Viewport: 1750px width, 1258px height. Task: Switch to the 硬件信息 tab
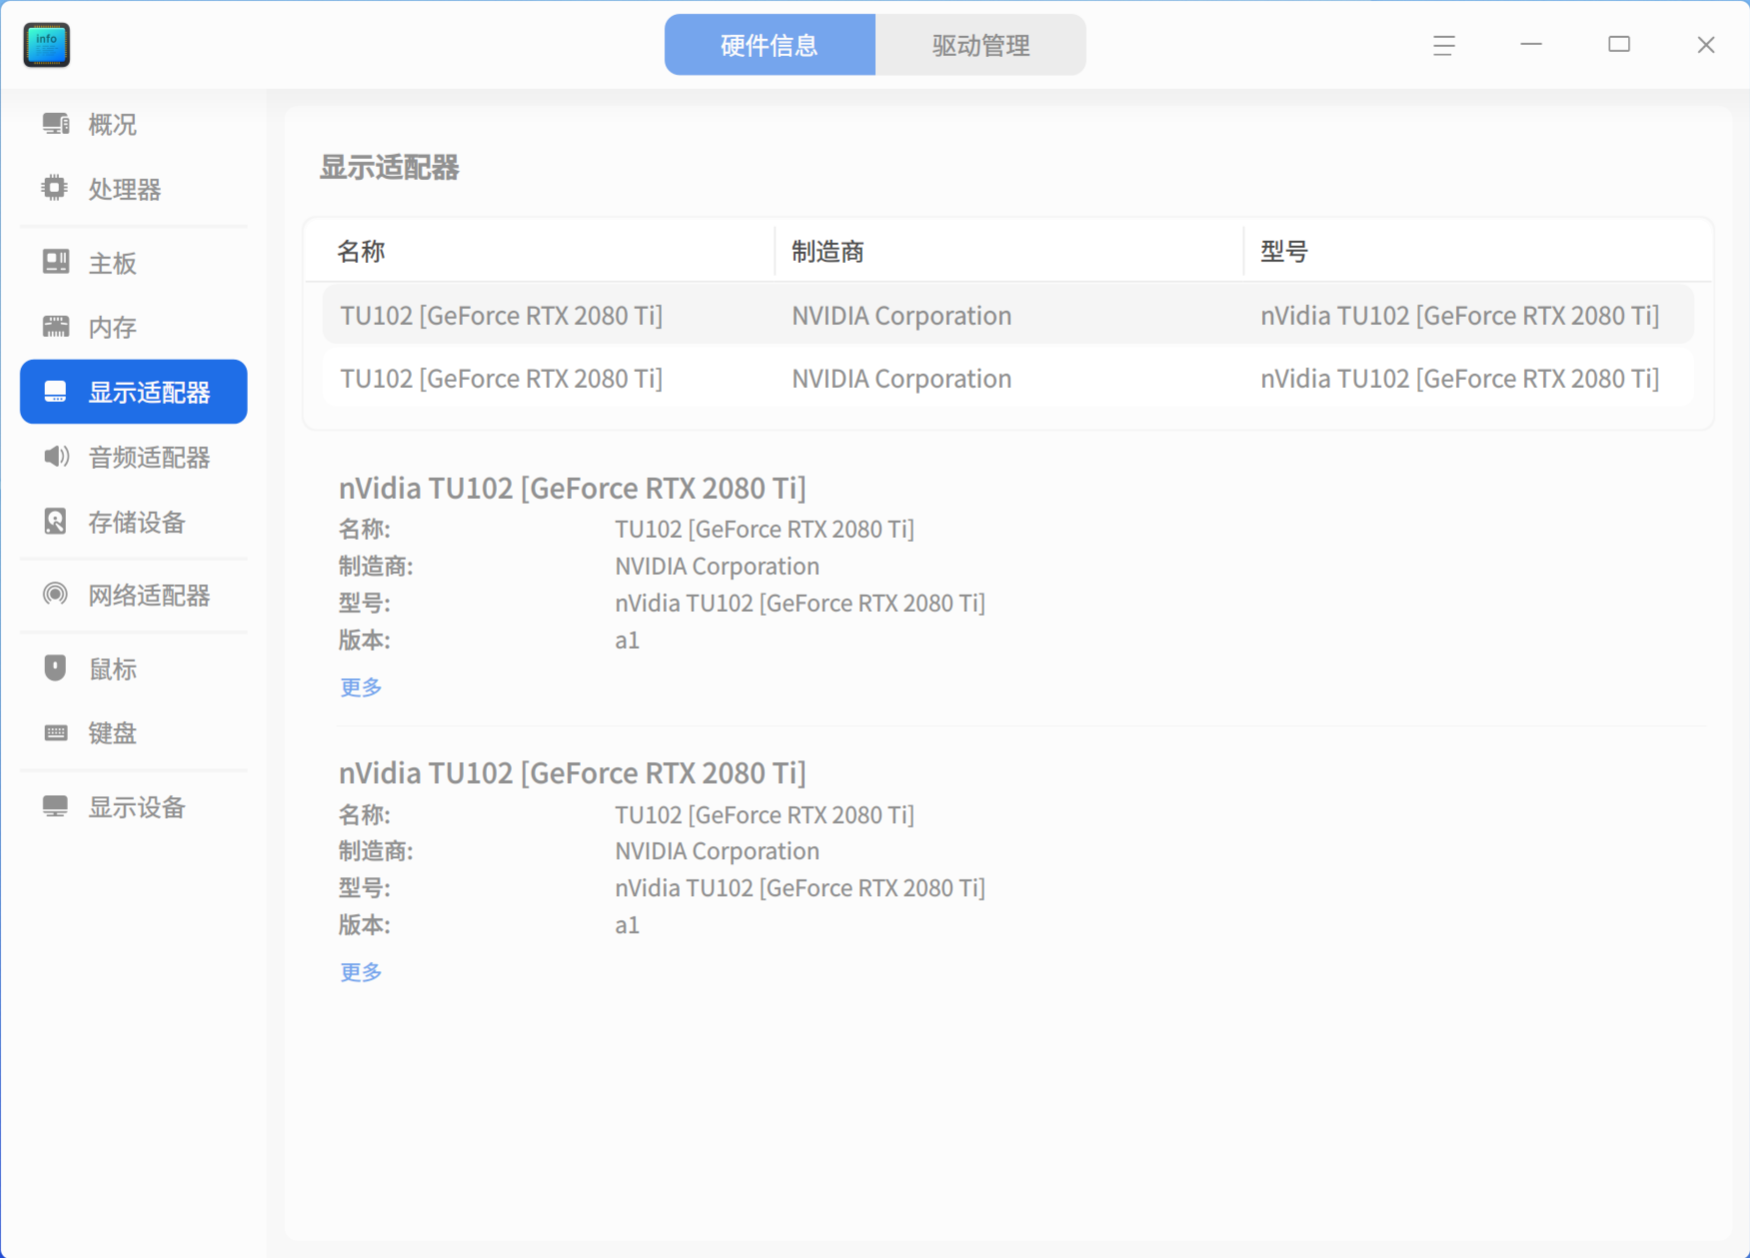[770, 45]
